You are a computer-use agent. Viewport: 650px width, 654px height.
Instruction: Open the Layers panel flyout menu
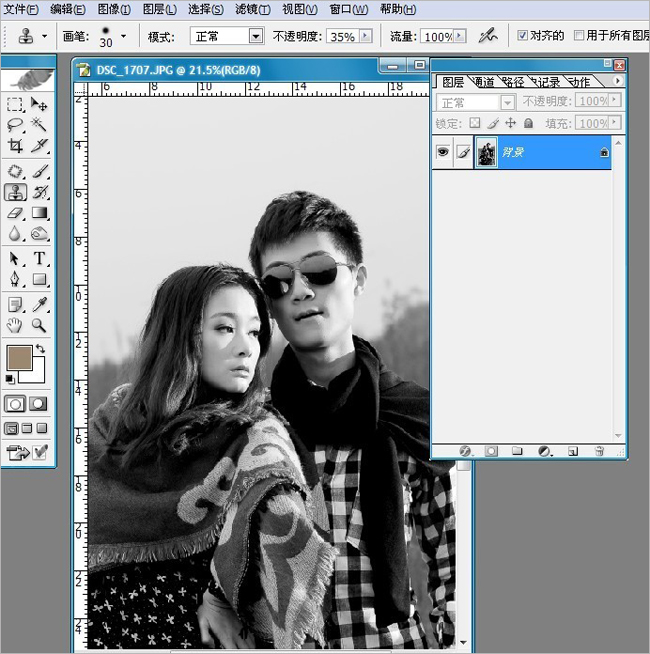coord(618,80)
